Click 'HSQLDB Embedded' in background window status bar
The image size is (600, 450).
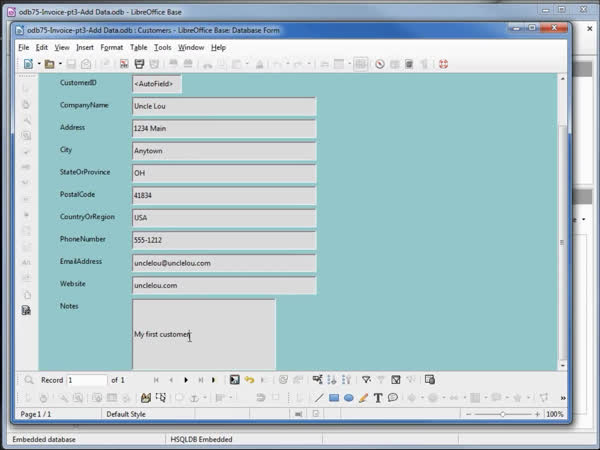click(201, 439)
